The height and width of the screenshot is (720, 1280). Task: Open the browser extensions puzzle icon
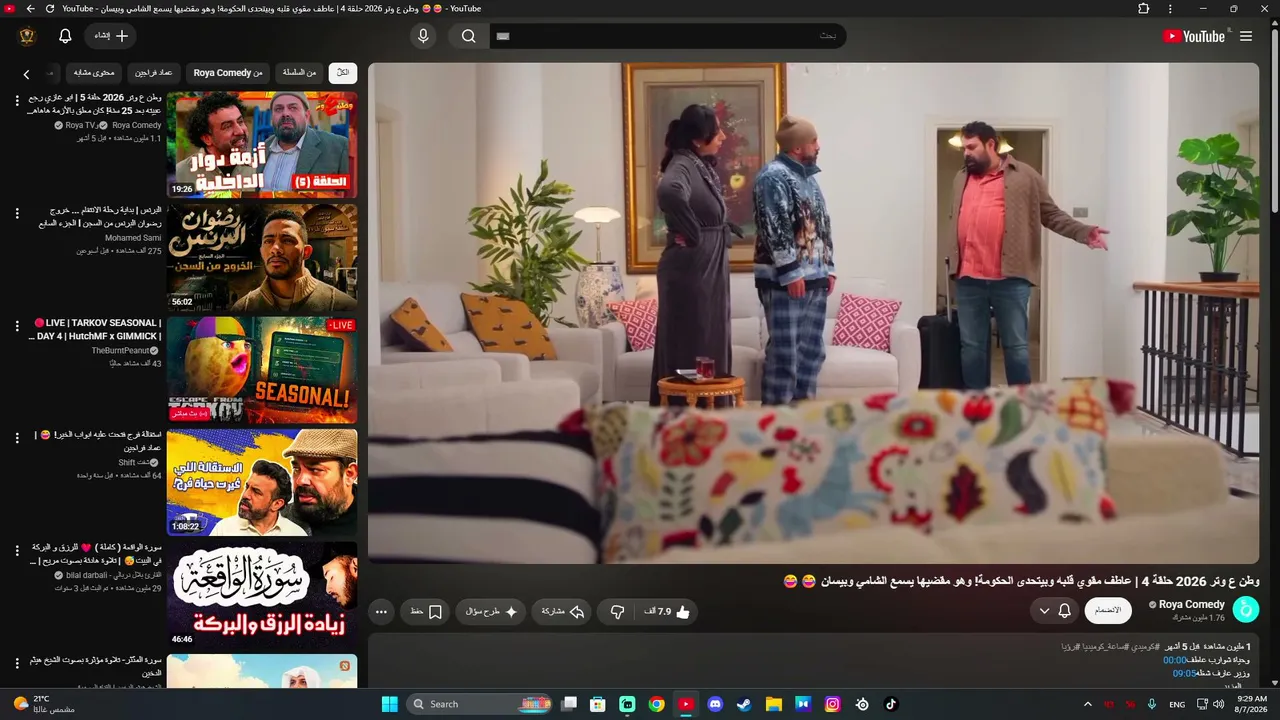pyautogui.click(x=1144, y=9)
